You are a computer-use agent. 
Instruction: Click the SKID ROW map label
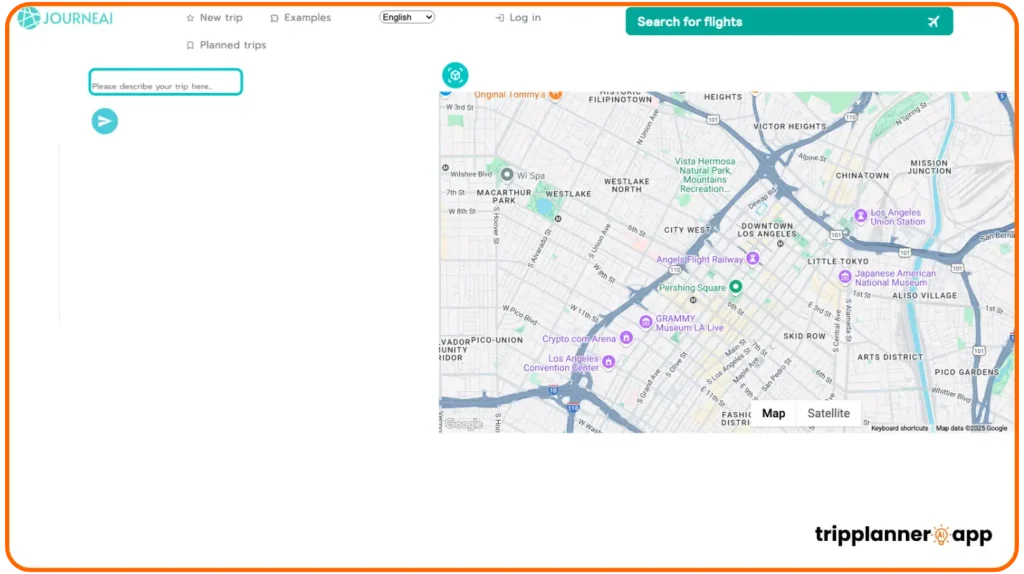[x=805, y=336]
